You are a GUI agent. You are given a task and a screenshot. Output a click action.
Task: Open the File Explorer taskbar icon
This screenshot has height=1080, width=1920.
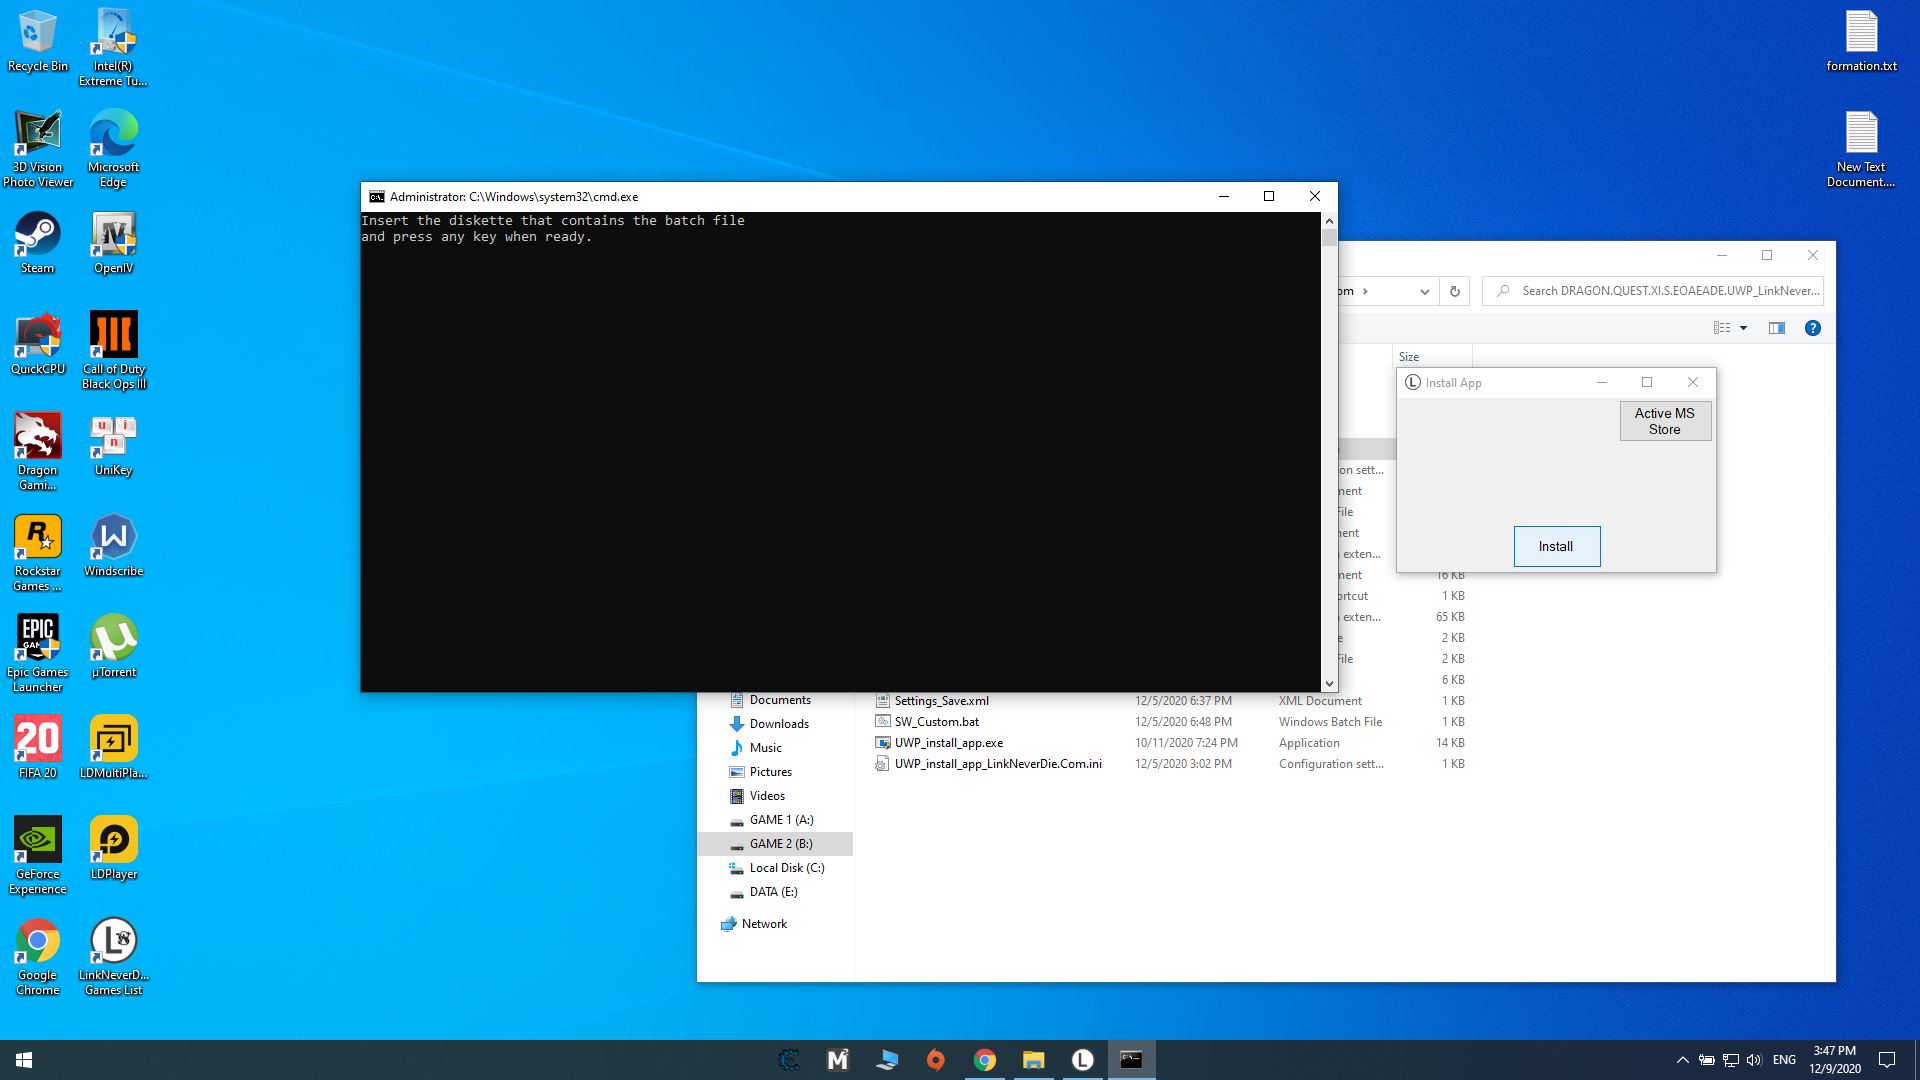pyautogui.click(x=1033, y=1060)
